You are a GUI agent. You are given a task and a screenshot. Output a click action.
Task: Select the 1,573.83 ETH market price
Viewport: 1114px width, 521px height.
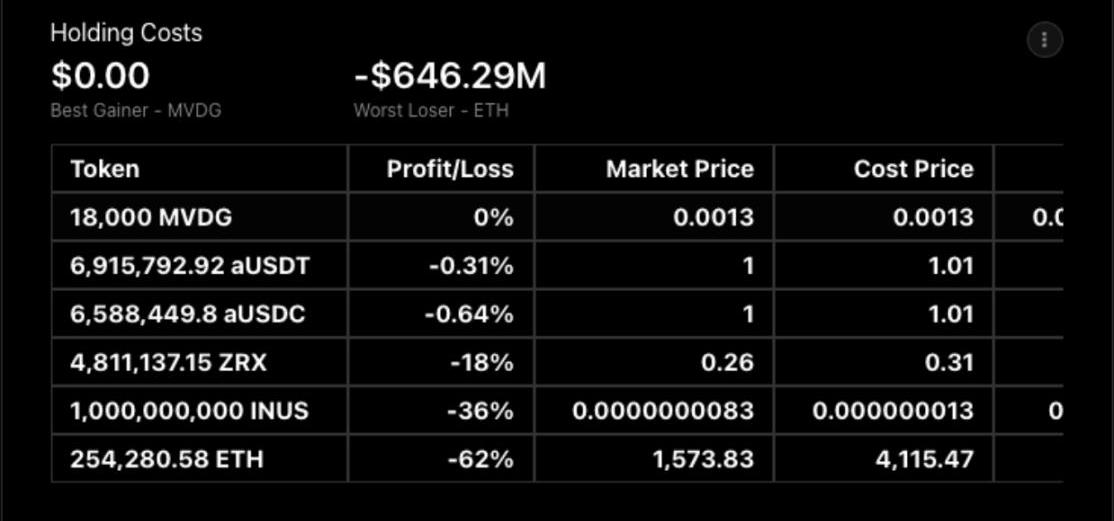pyautogui.click(x=703, y=459)
